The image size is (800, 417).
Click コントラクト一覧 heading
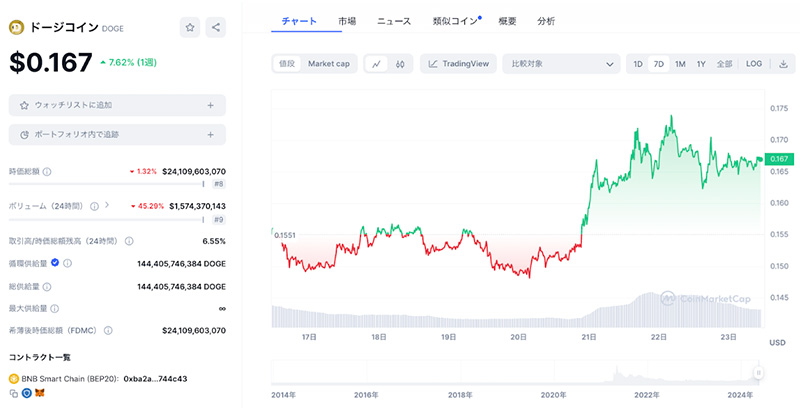40,357
